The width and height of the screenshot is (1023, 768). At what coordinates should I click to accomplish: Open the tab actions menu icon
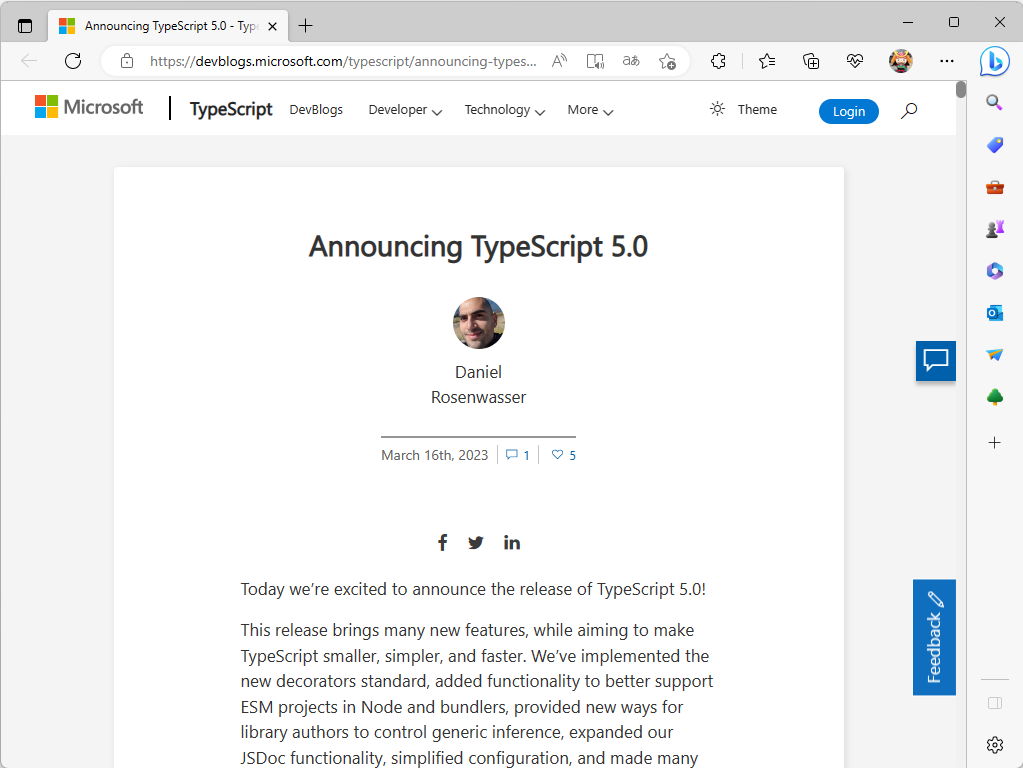click(x=25, y=26)
